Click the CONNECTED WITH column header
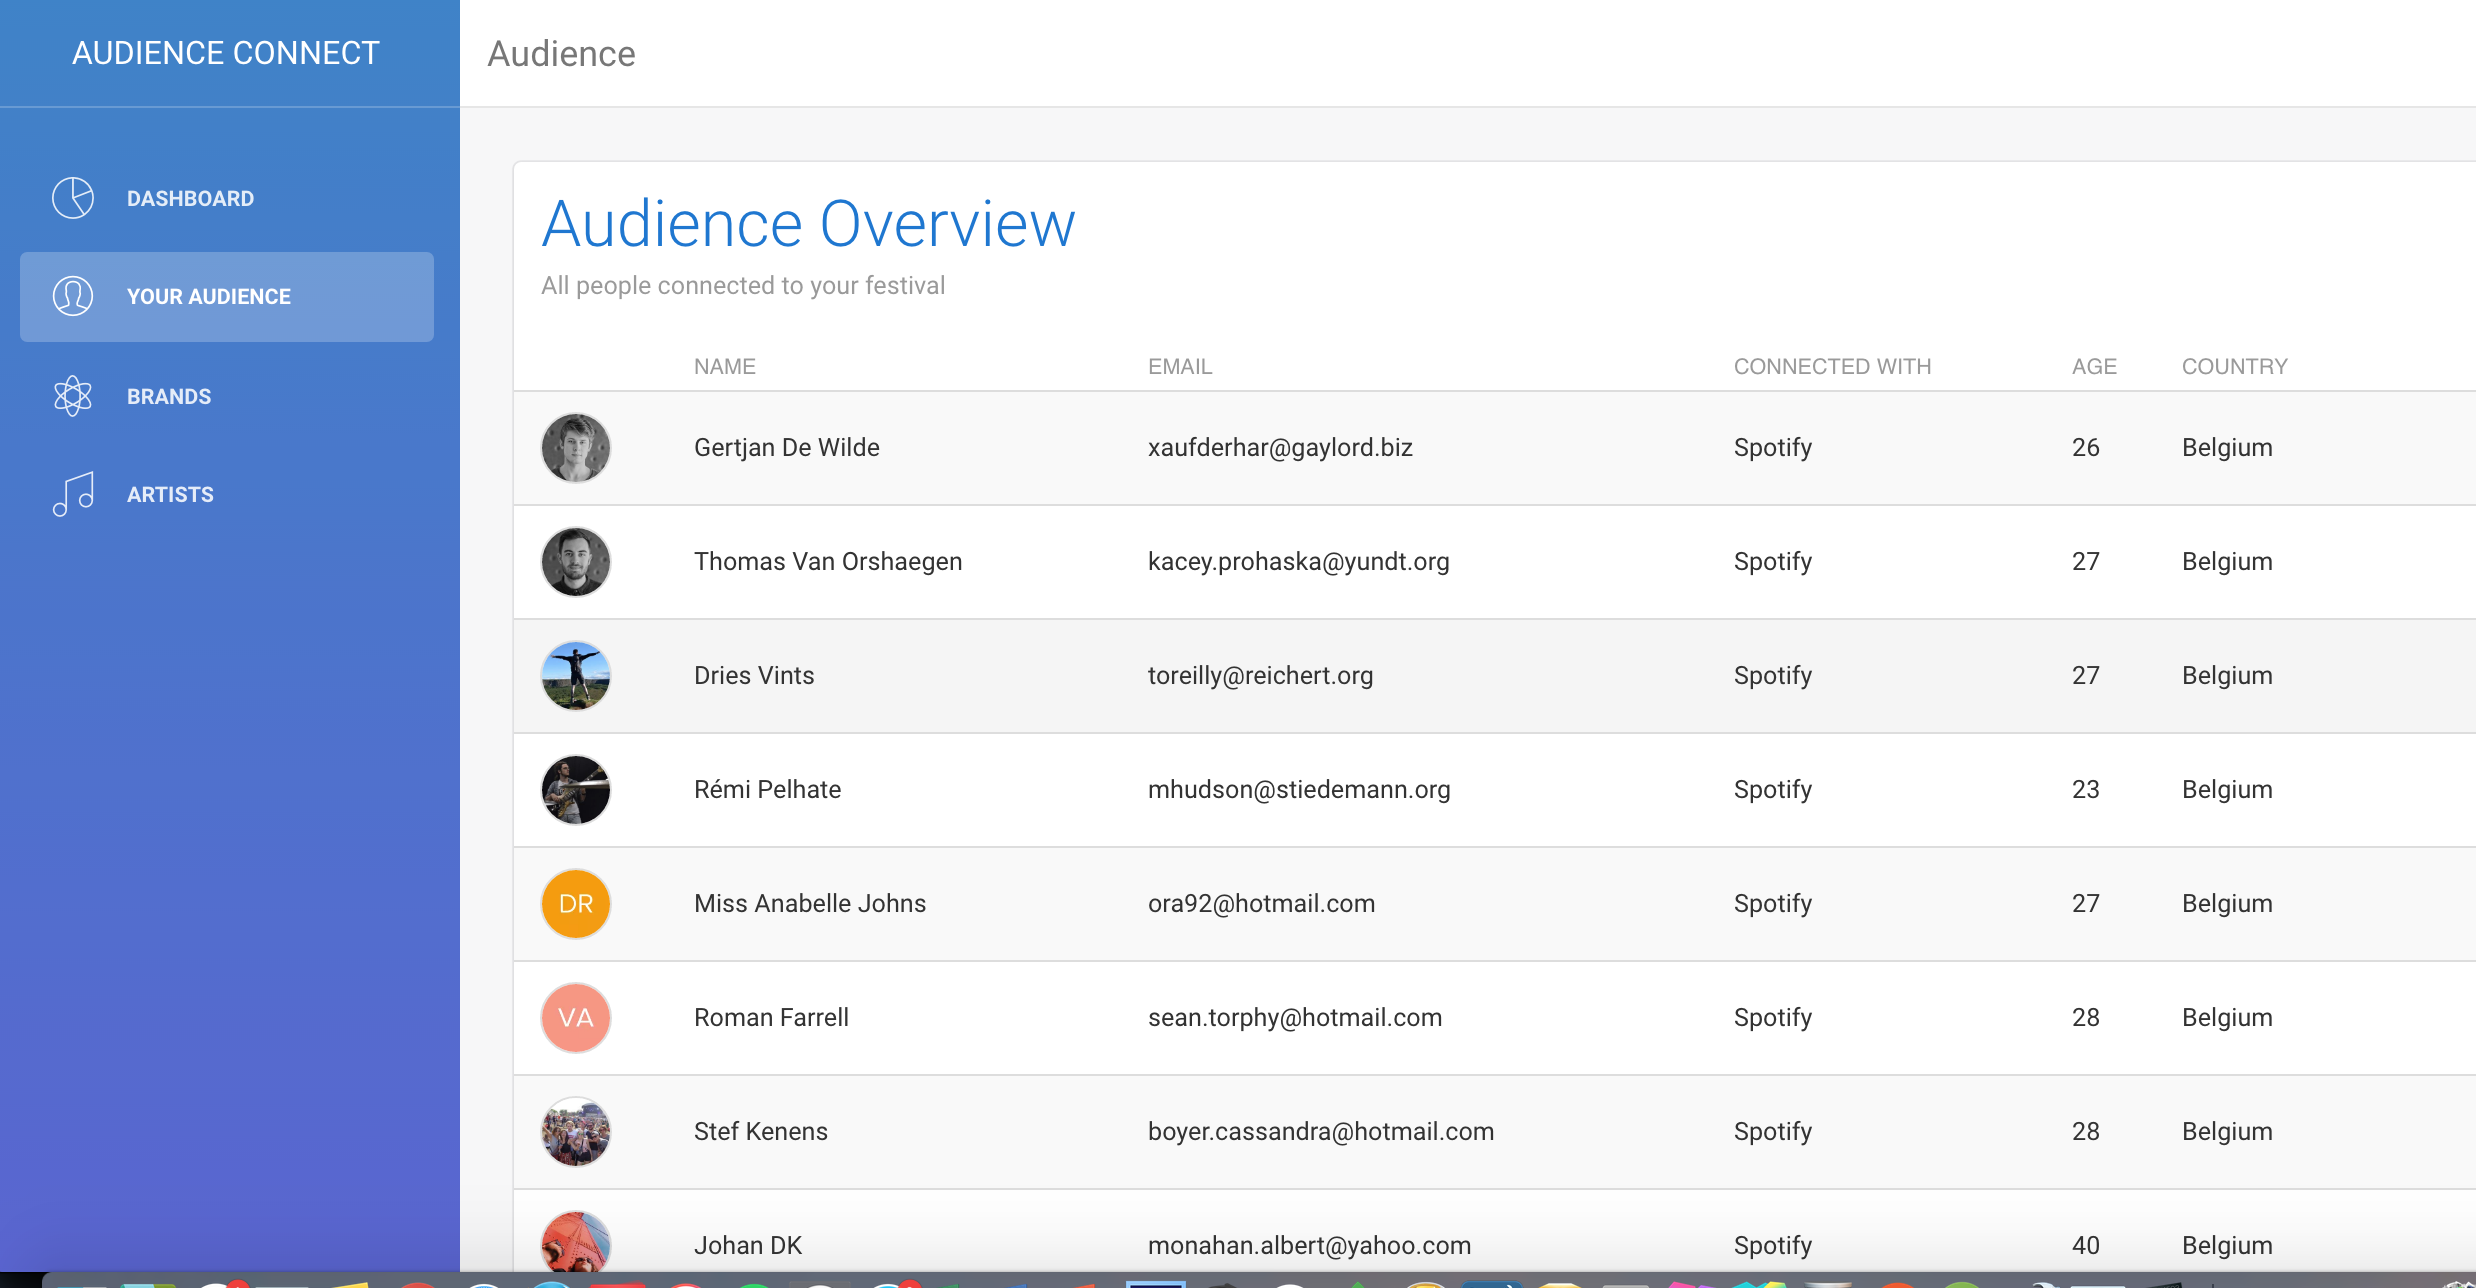Screen dimensions: 2476x1288 coord(1832,366)
